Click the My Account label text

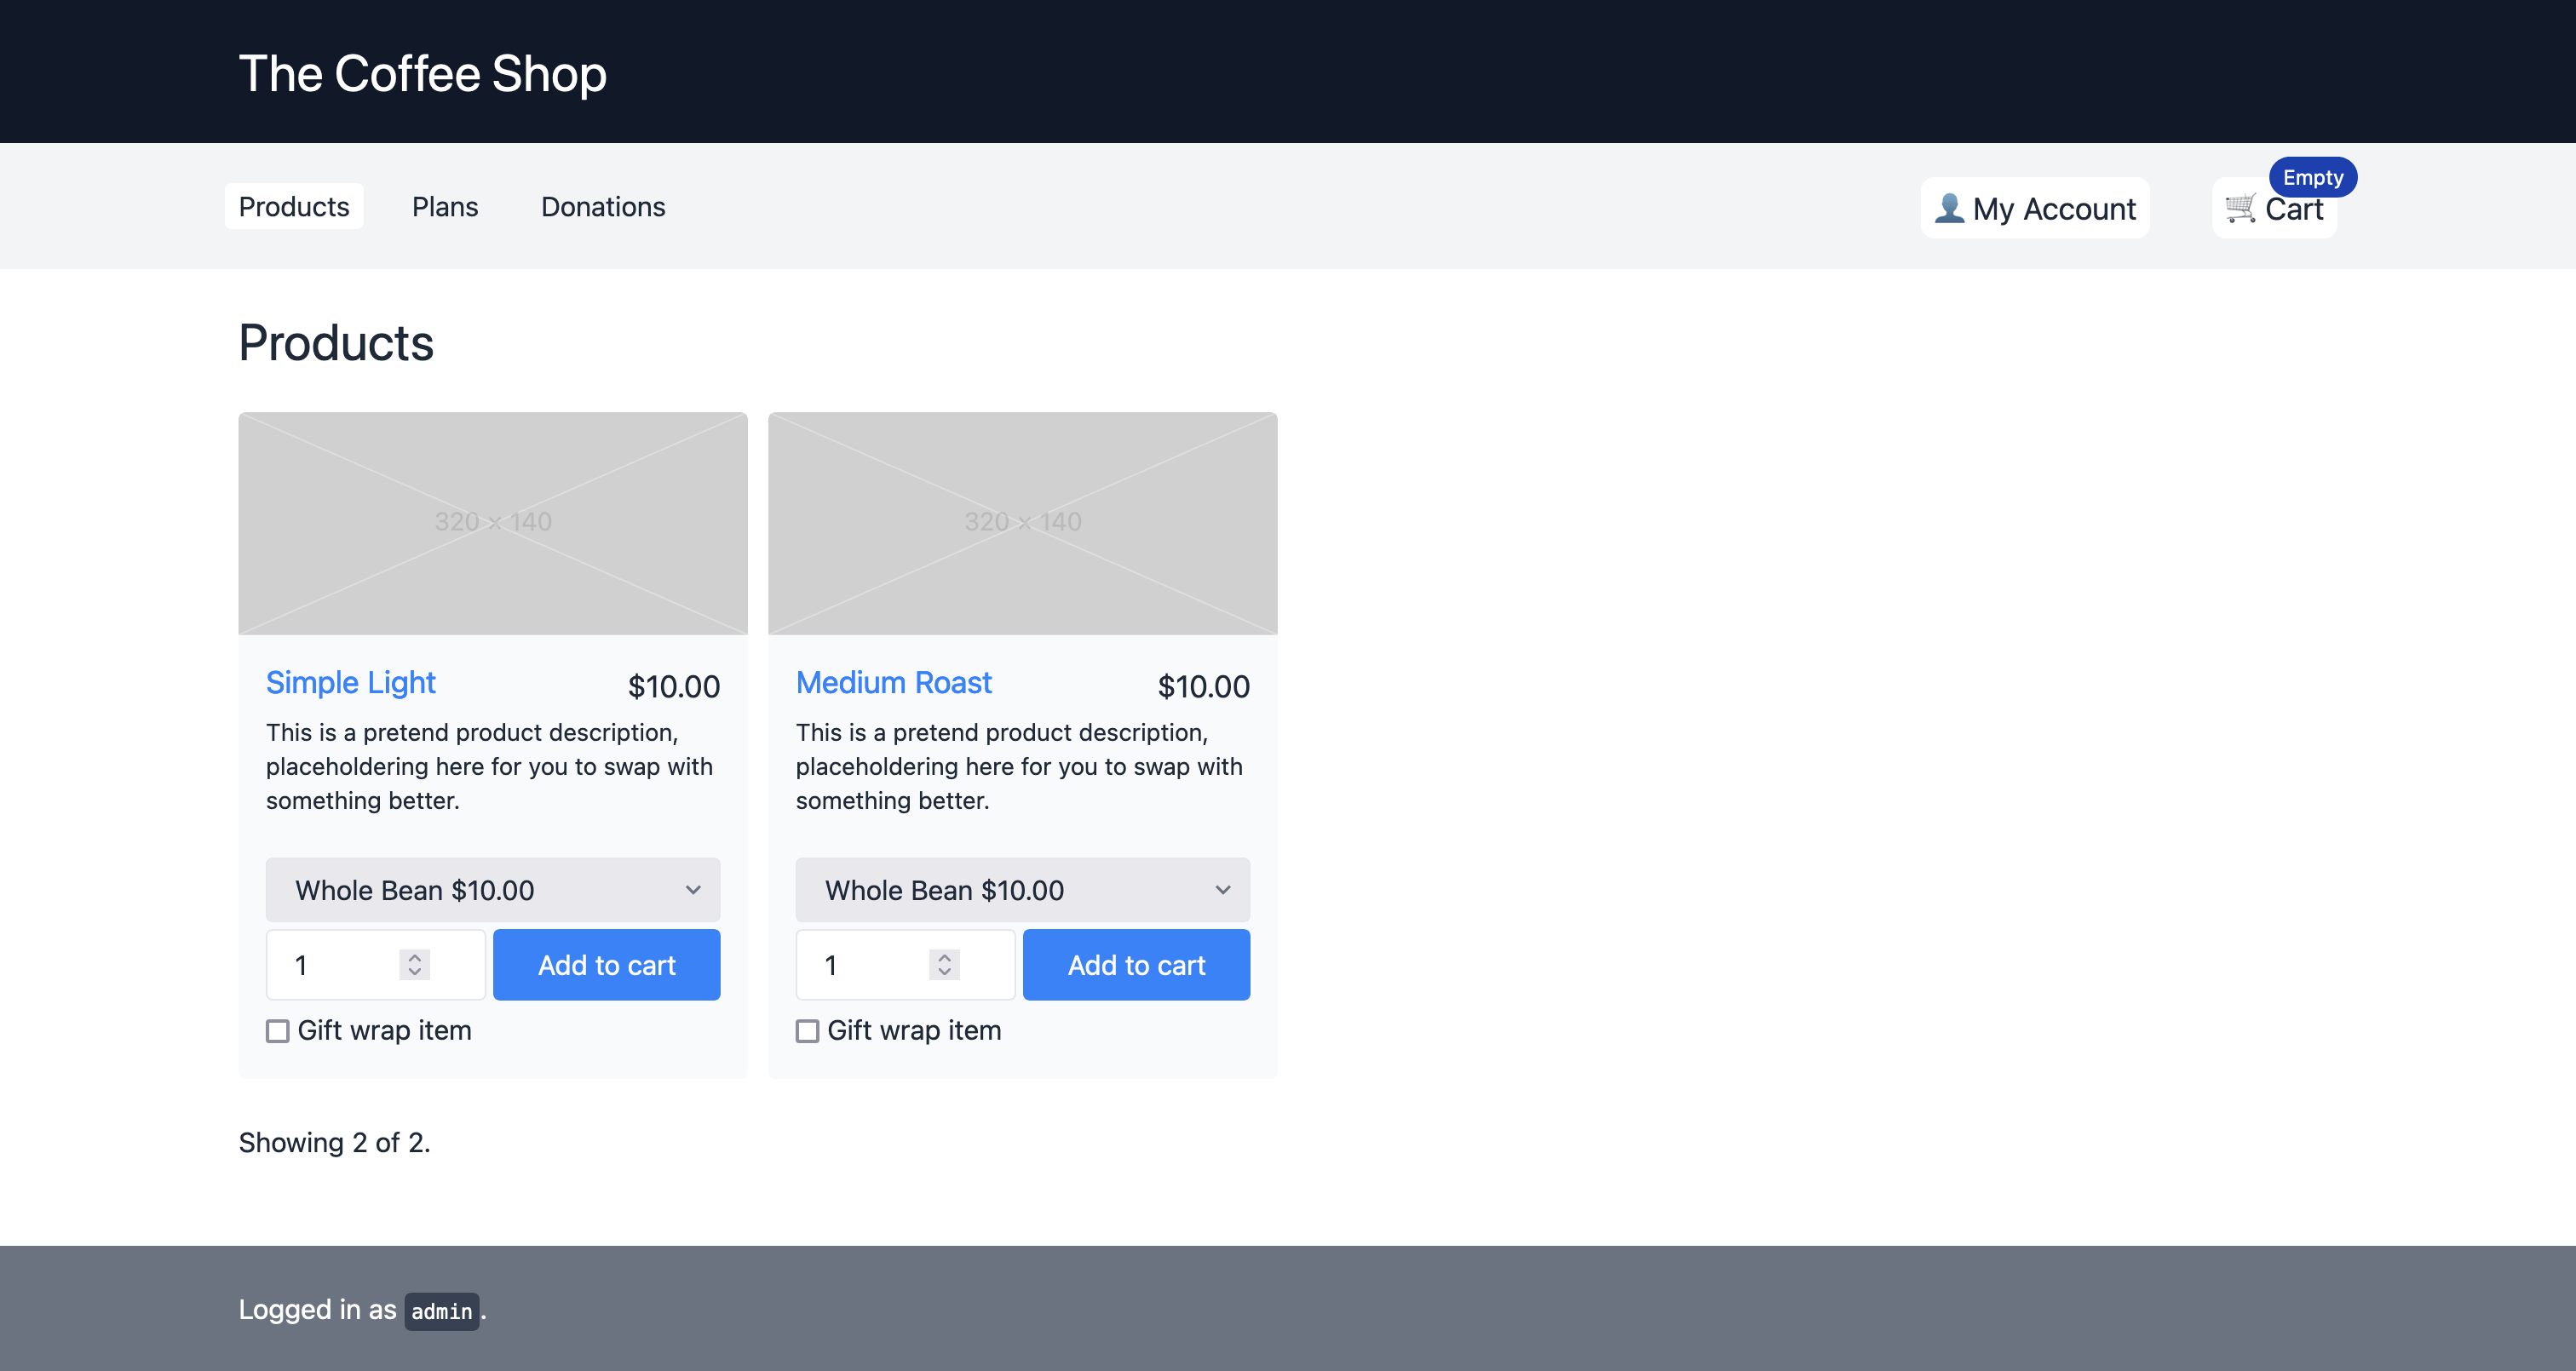[2055, 206]
